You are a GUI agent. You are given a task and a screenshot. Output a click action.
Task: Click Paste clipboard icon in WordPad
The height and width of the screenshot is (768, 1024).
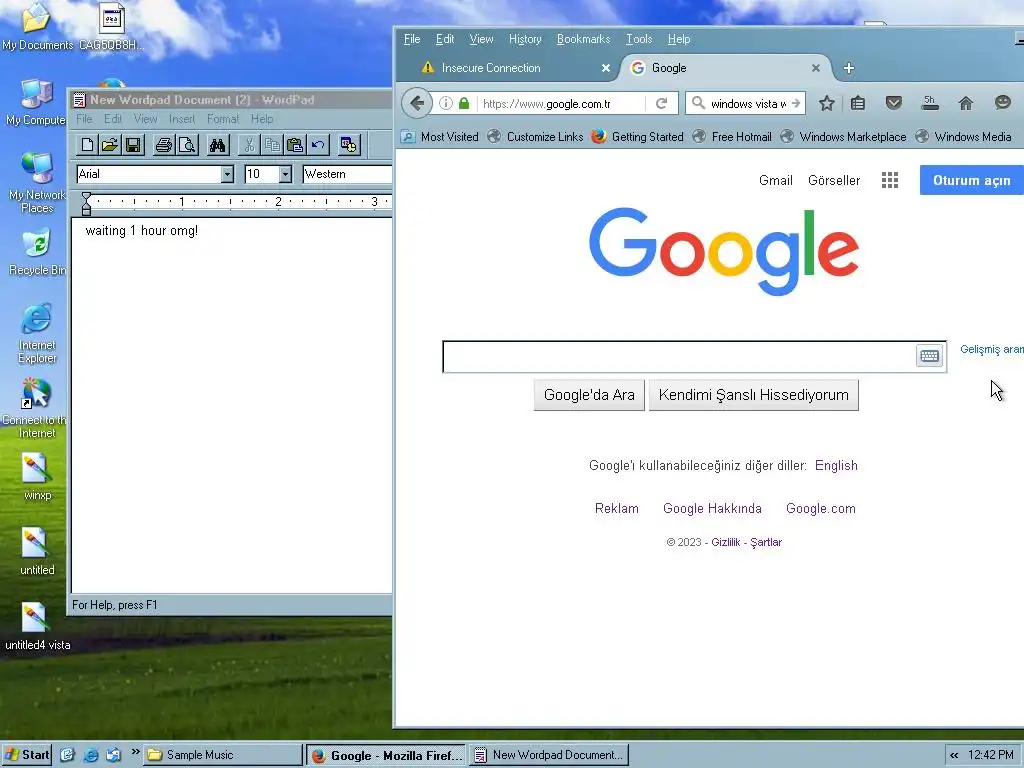295,145
